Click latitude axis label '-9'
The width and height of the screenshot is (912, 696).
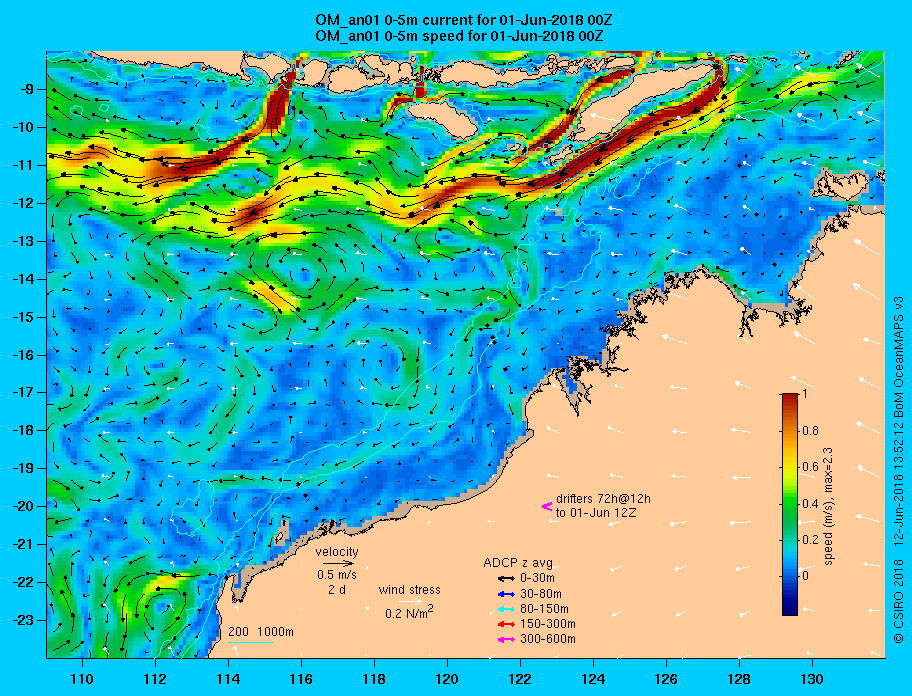click(28, 90)
